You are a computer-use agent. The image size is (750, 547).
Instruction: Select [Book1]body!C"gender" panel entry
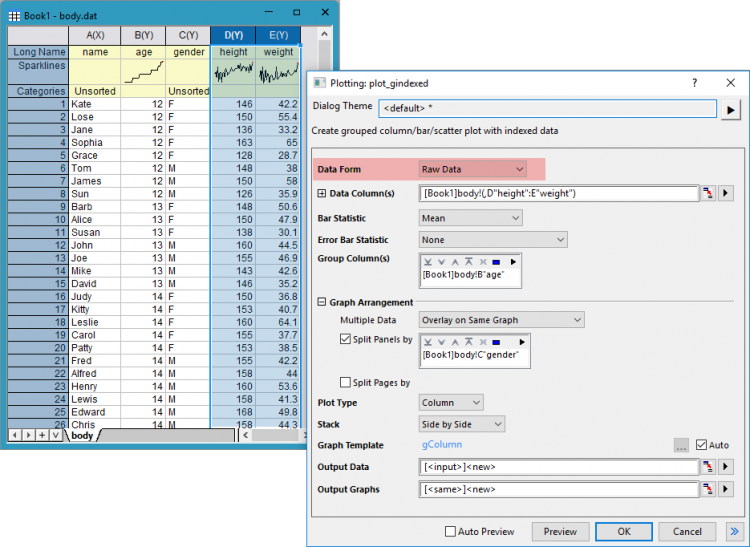click(470, 355)
